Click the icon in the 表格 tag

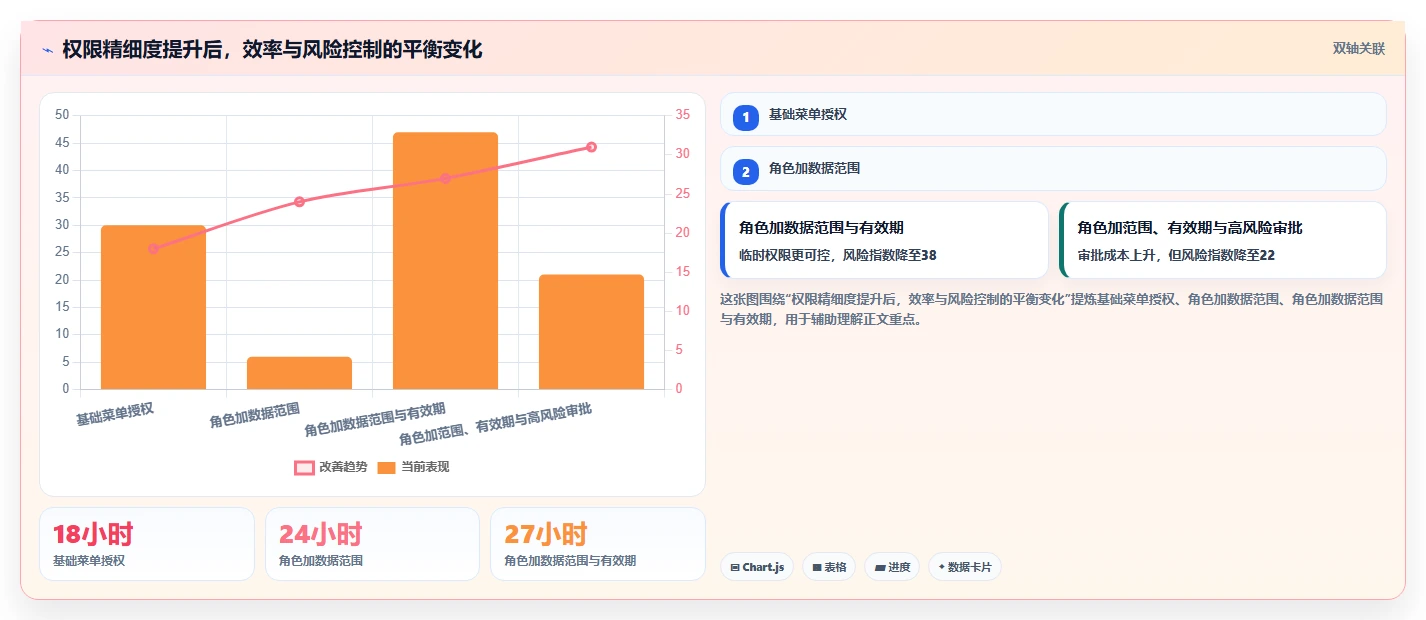tap(817, 567)
